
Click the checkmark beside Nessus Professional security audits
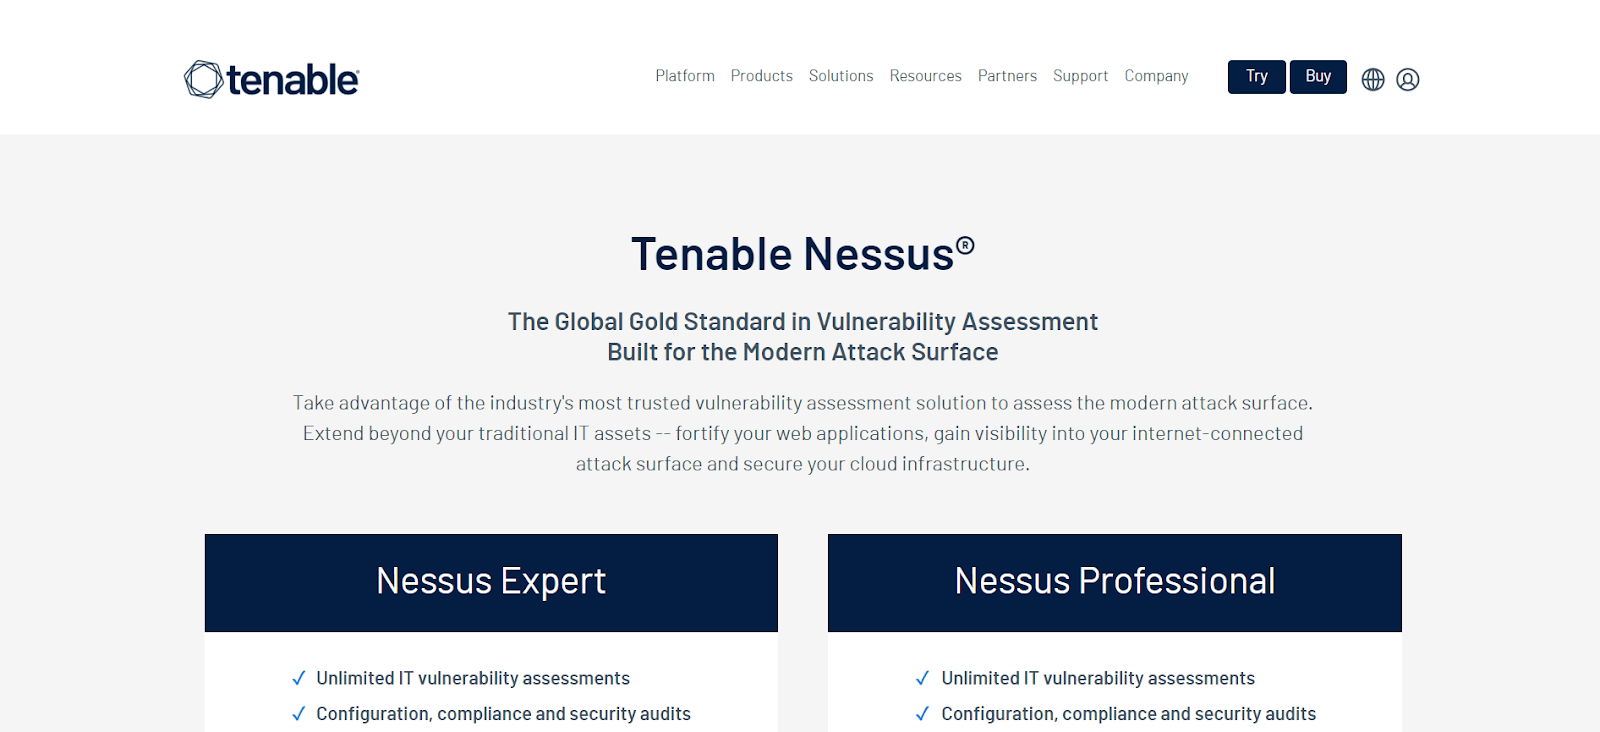point(922,713)
